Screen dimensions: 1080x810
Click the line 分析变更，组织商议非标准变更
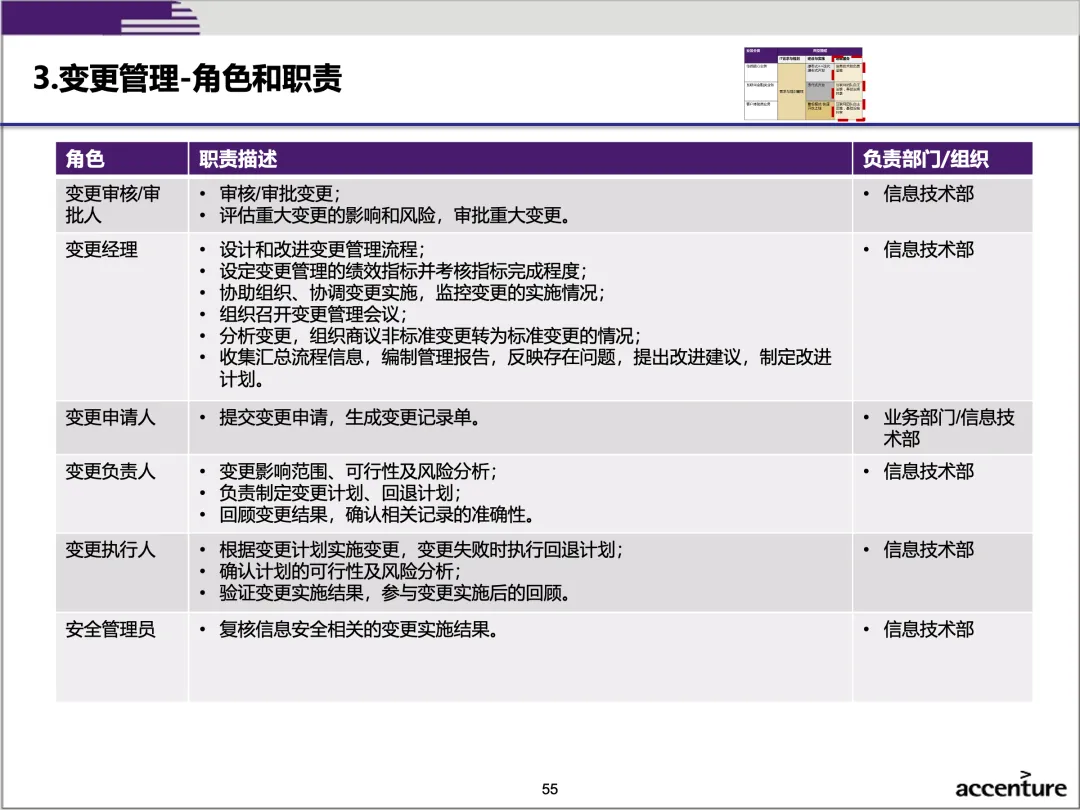point(430,335)
